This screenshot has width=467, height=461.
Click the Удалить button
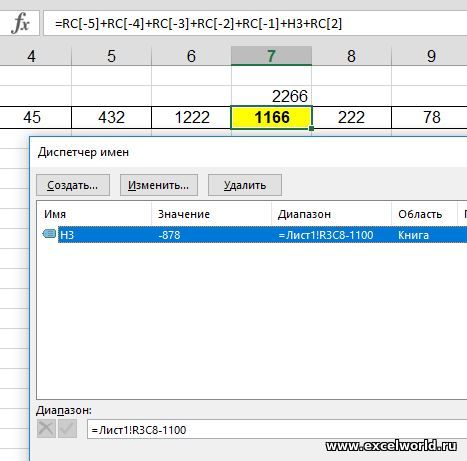coord(245,185)
